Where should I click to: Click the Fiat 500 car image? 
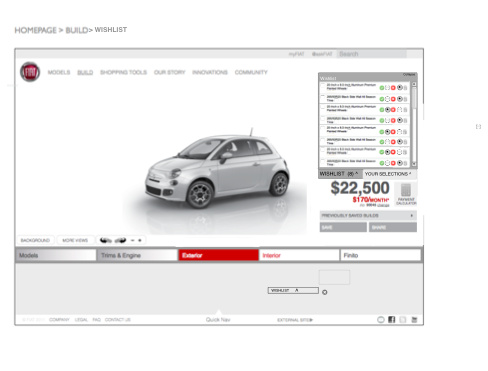(217, 168)
